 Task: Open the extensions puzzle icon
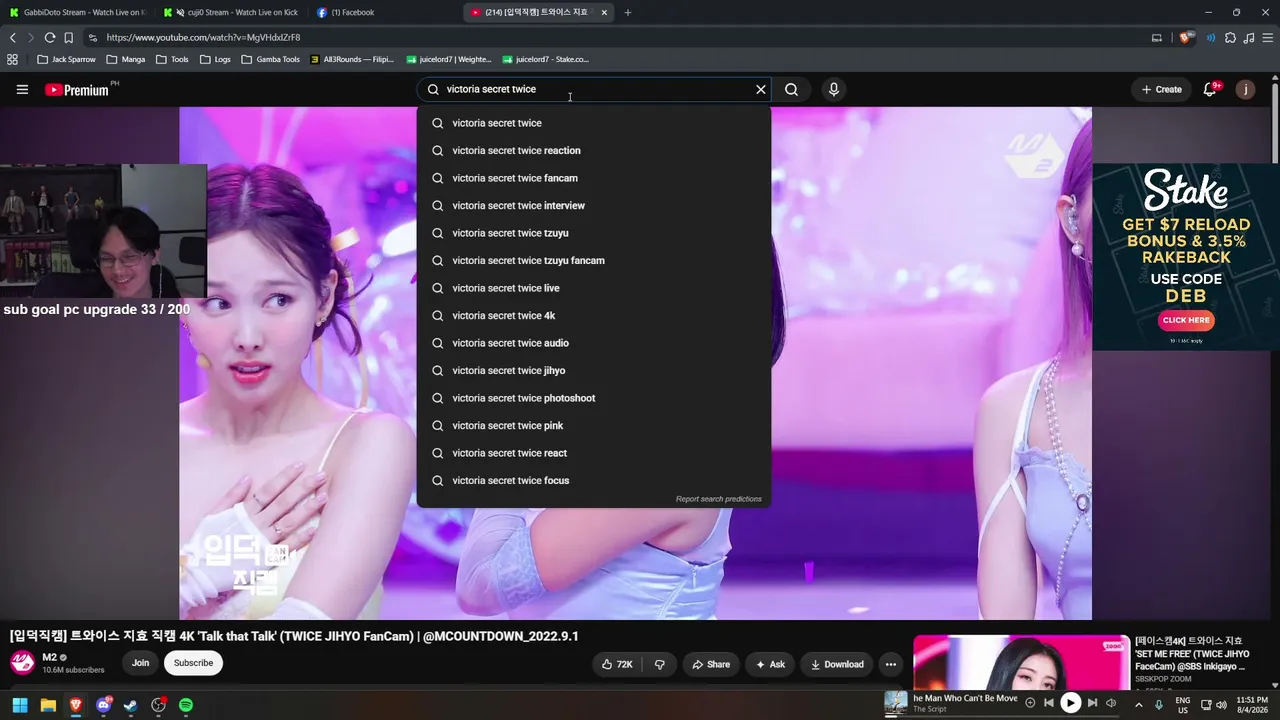click(1230, 37)
